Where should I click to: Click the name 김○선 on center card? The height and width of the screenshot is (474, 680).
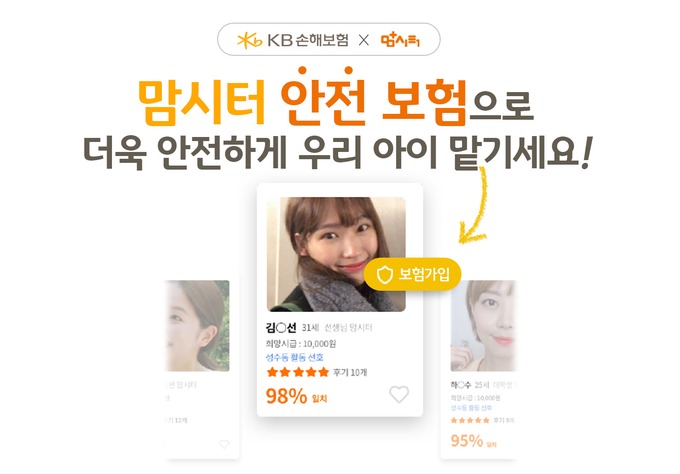pyautogui.click(x=281, y=327)
